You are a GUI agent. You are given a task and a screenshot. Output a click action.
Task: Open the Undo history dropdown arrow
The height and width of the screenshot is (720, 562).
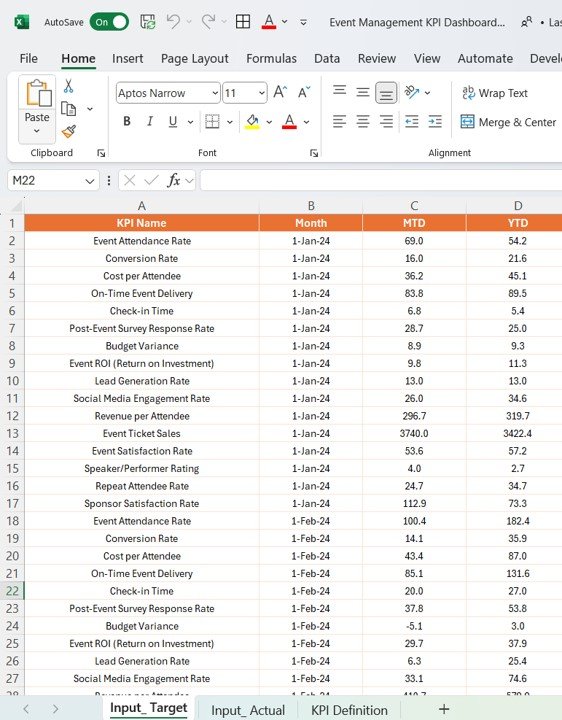coord(189,22)
